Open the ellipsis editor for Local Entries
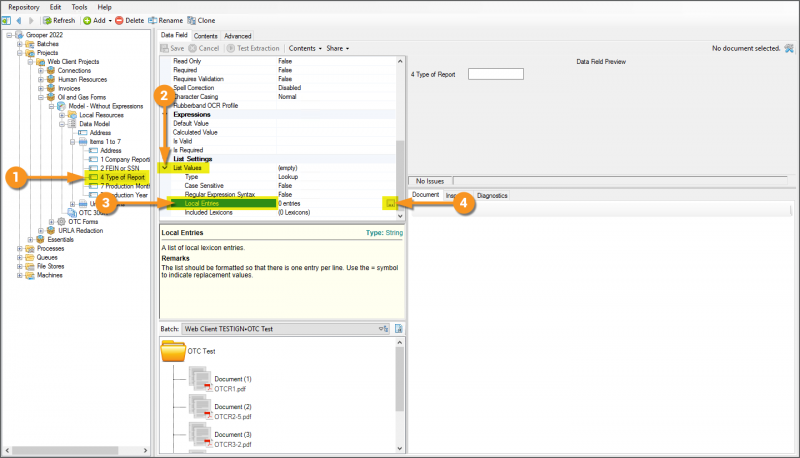 coord(390,203)
